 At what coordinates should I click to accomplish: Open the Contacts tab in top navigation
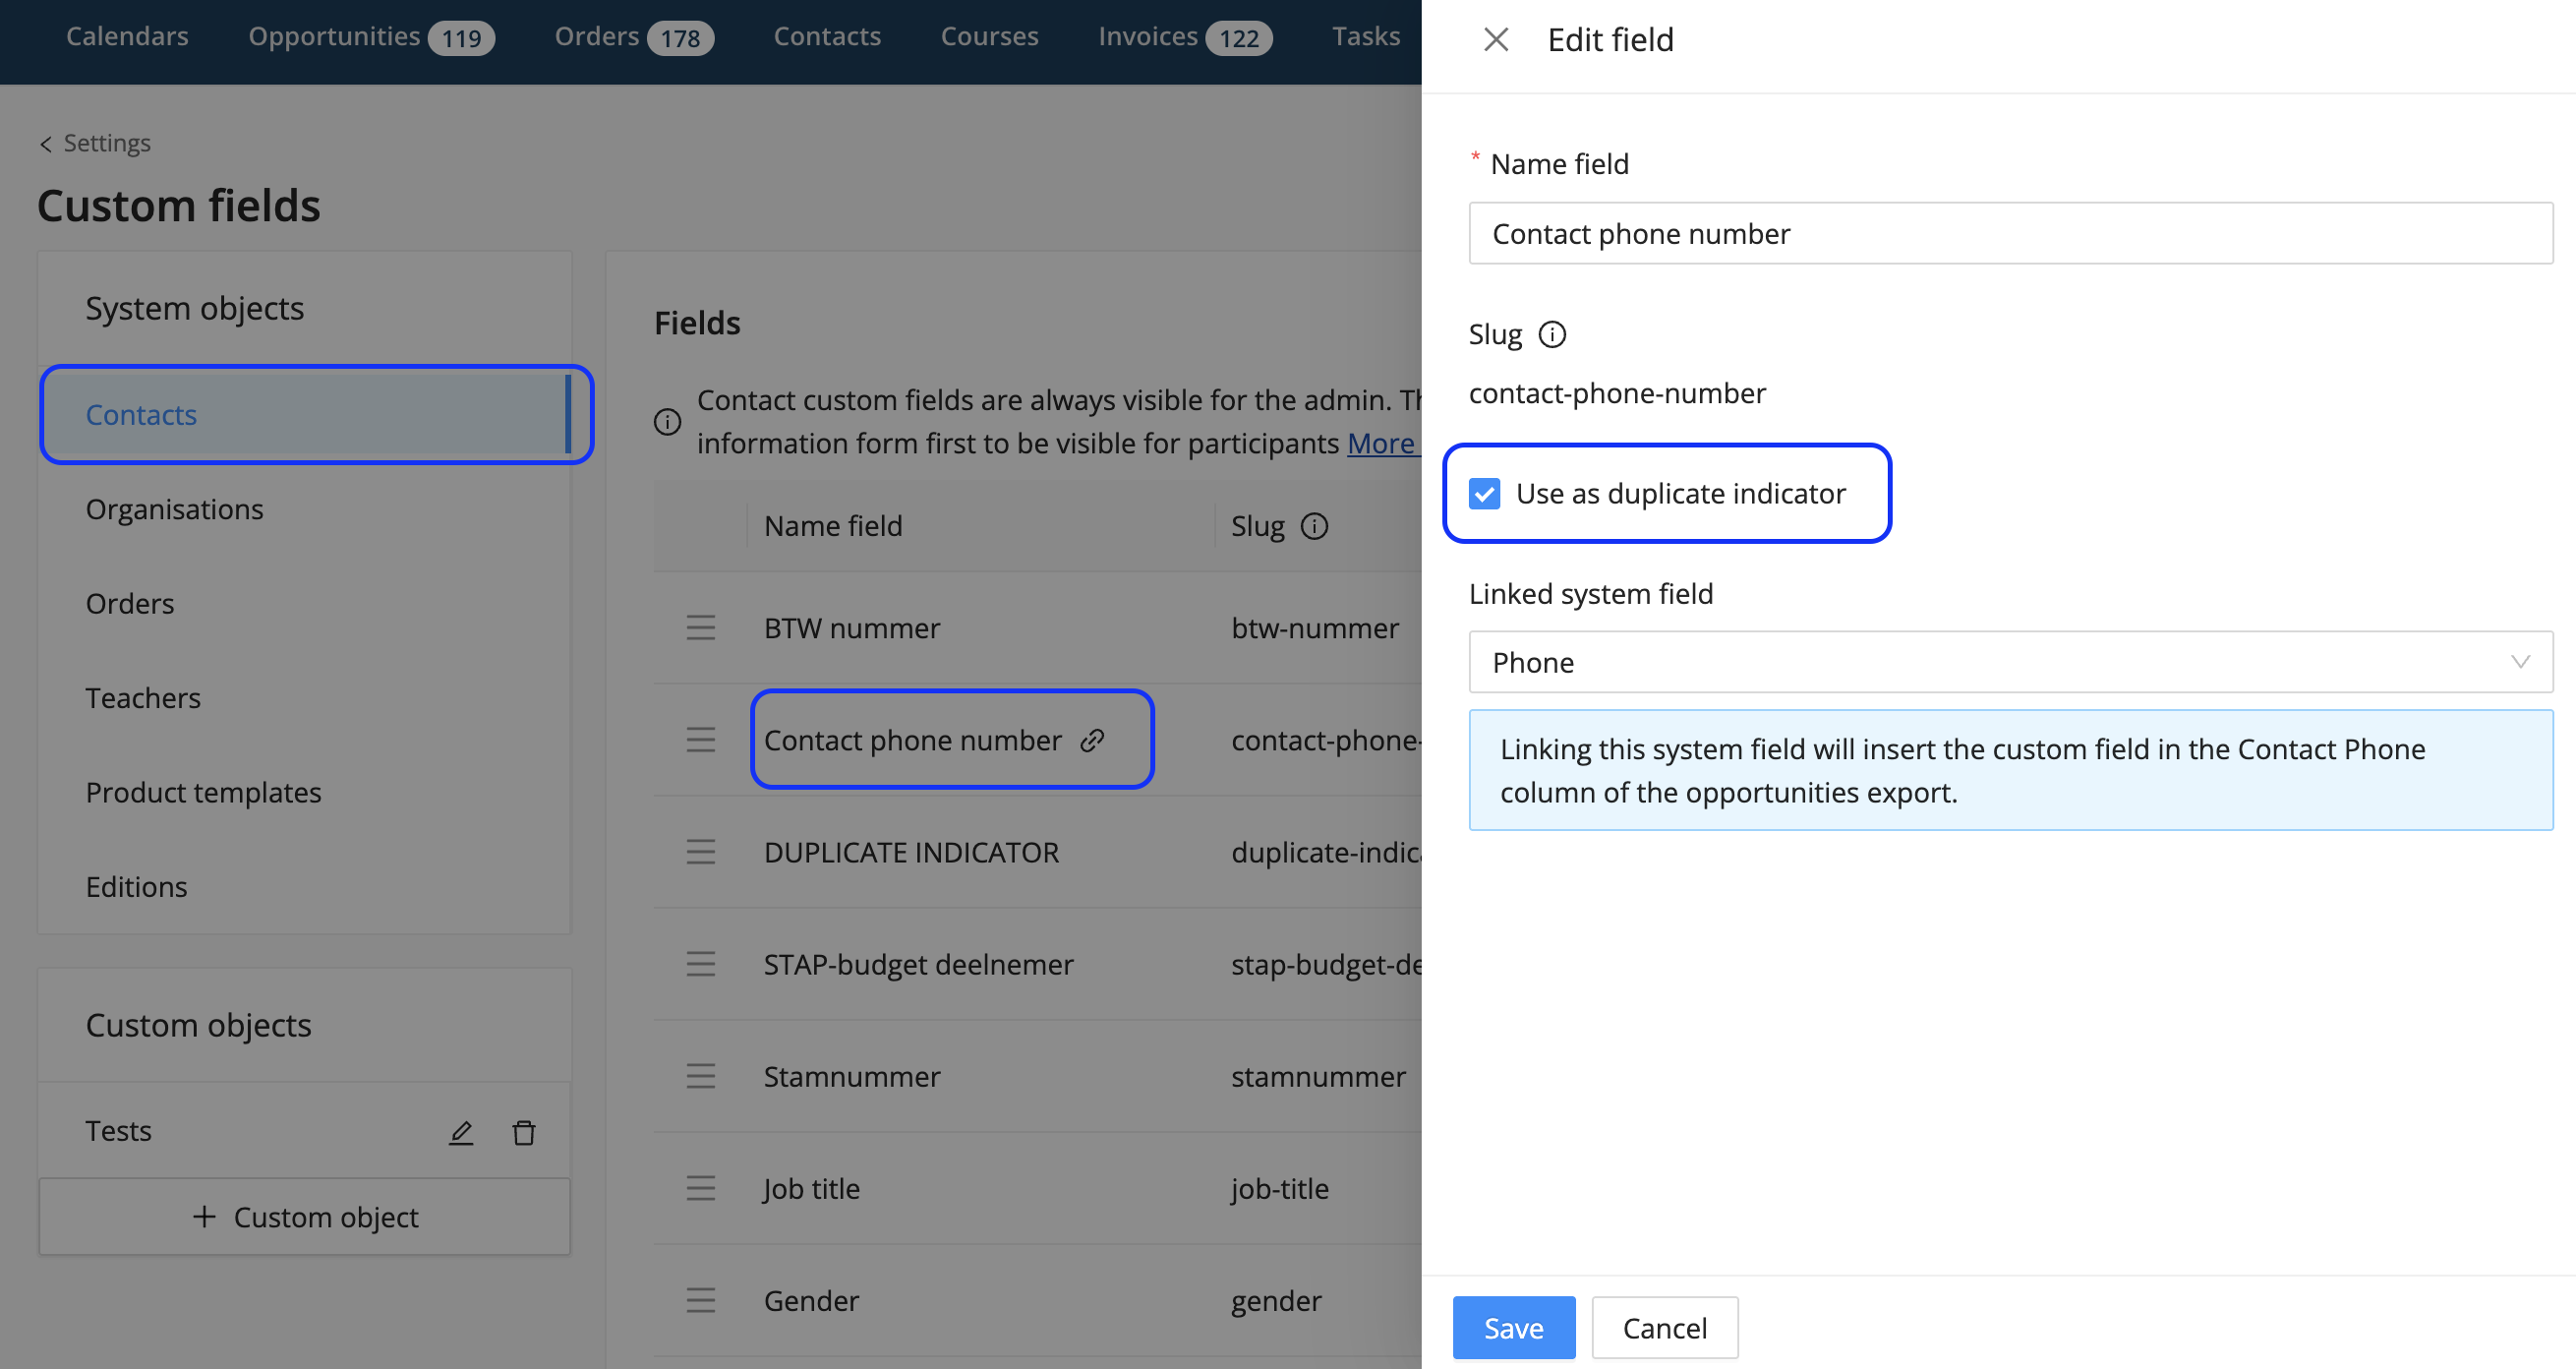click(827, 37)
